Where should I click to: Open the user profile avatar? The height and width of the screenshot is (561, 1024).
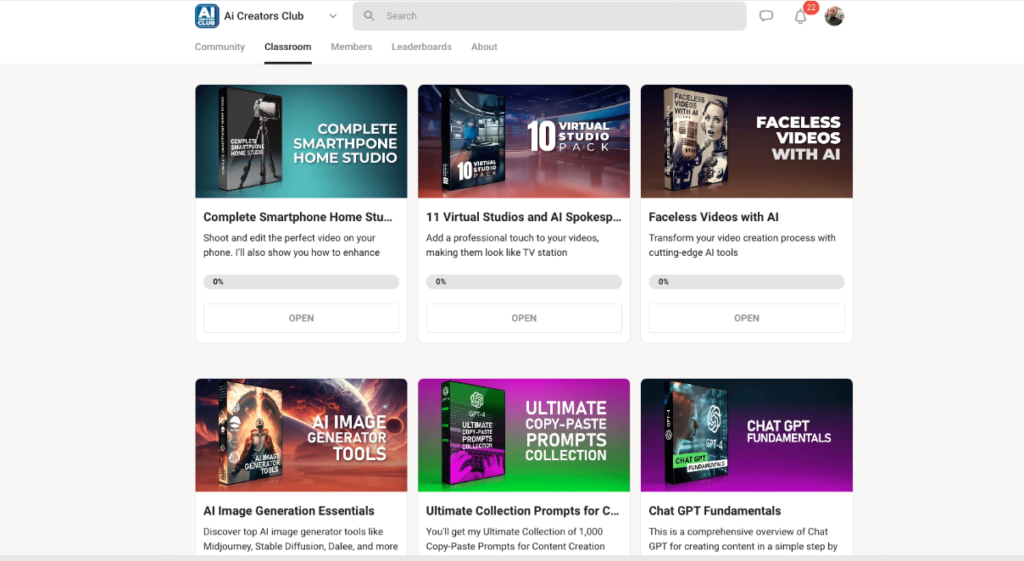(834, 16)
